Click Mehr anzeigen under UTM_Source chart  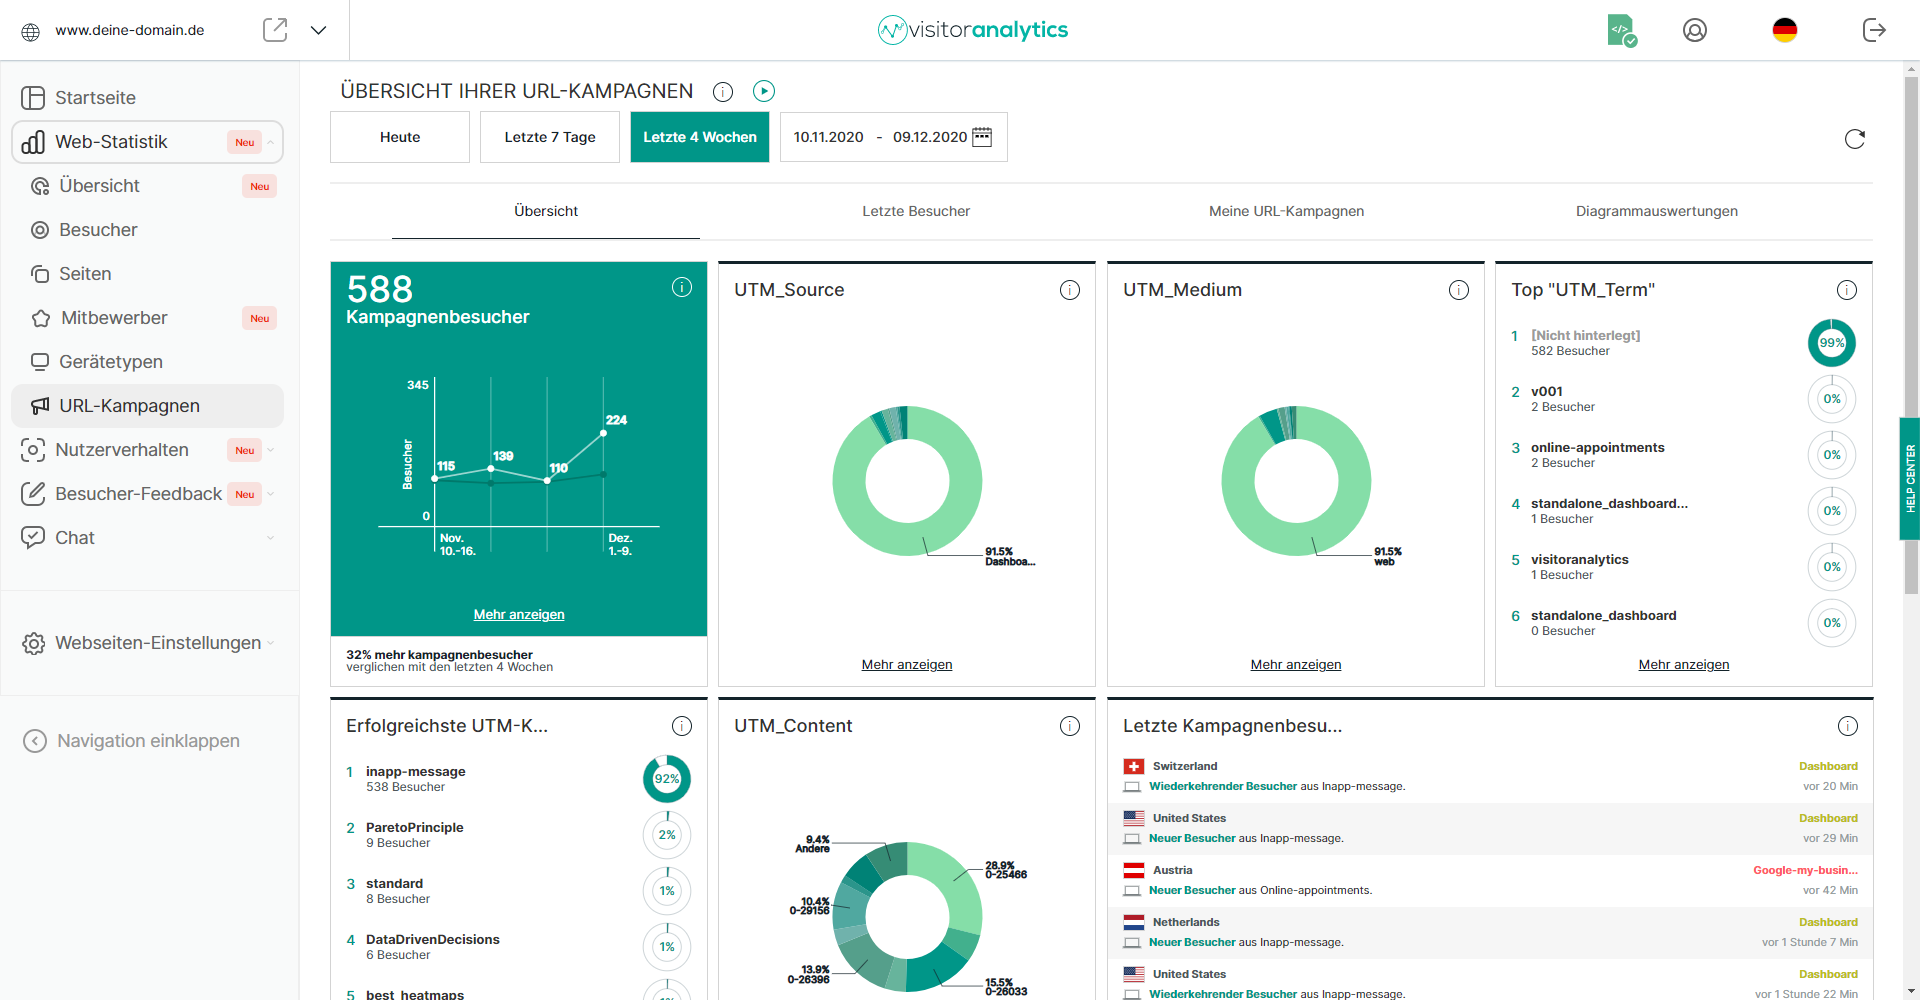pyautogui.click(x=907, y=665)
